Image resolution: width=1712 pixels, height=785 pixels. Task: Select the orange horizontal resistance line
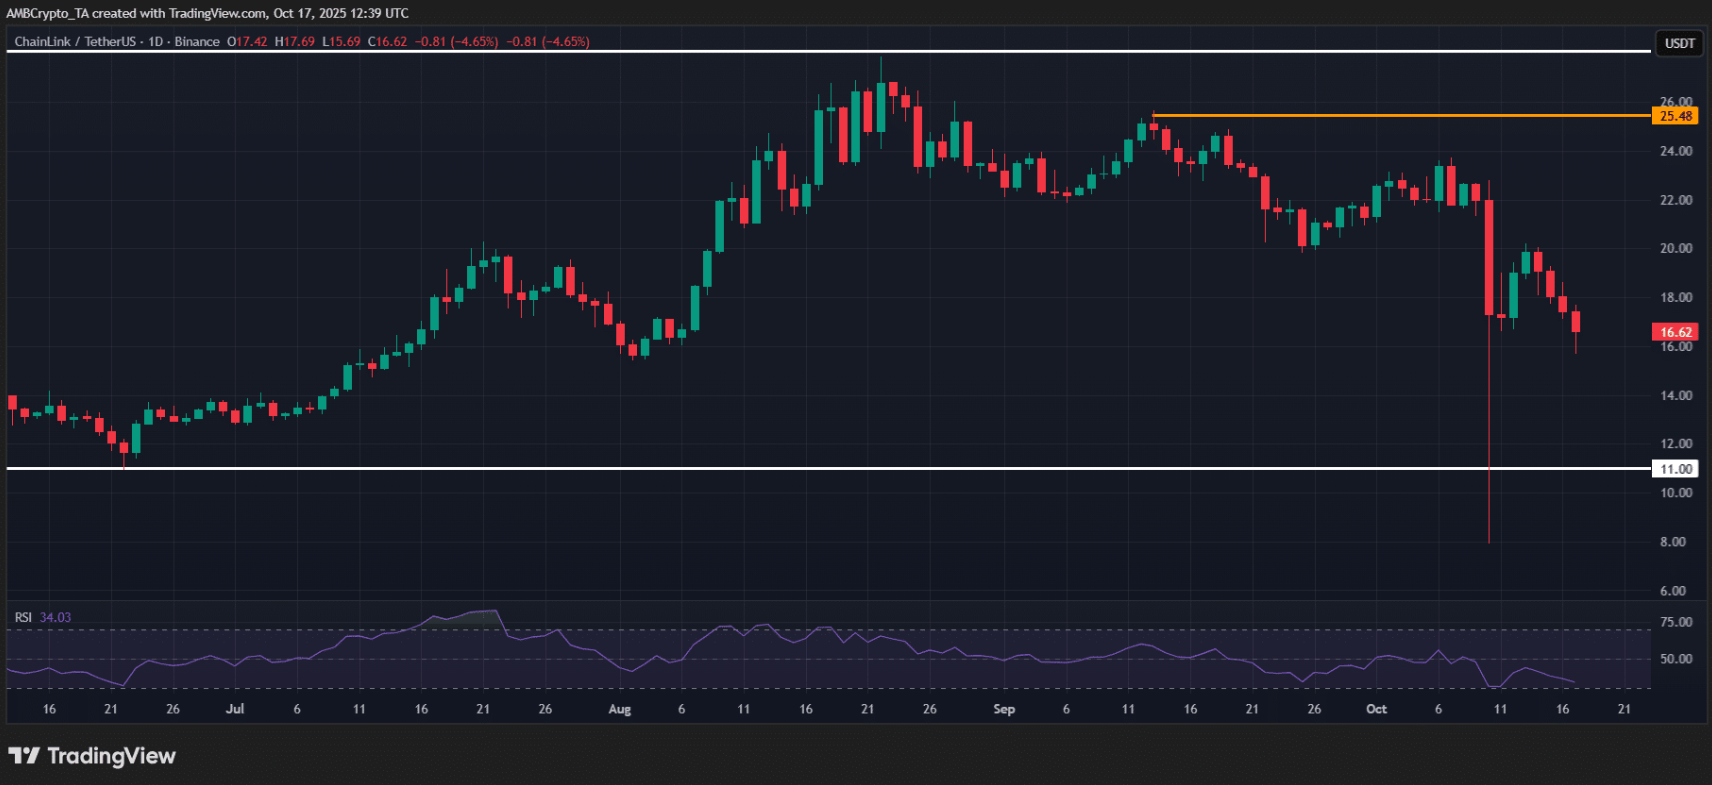point(1400,116)
